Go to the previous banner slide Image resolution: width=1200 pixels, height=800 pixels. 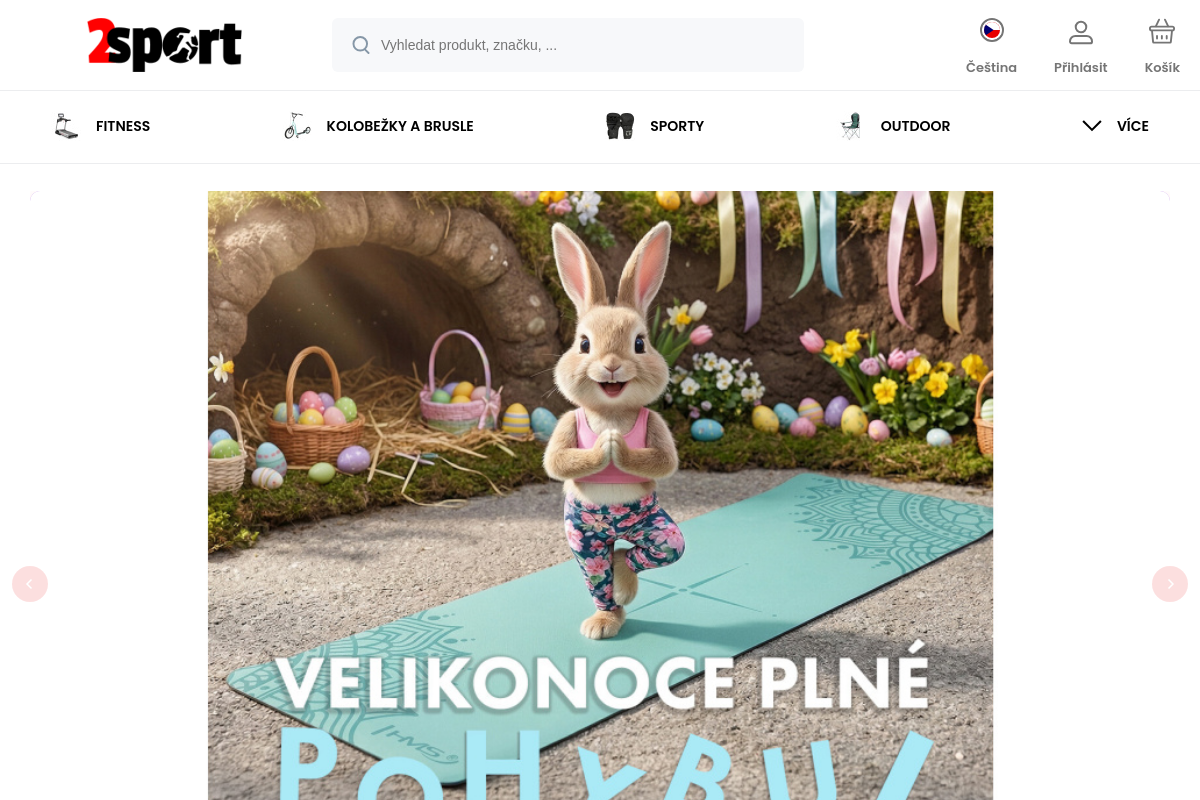point(30,584)
